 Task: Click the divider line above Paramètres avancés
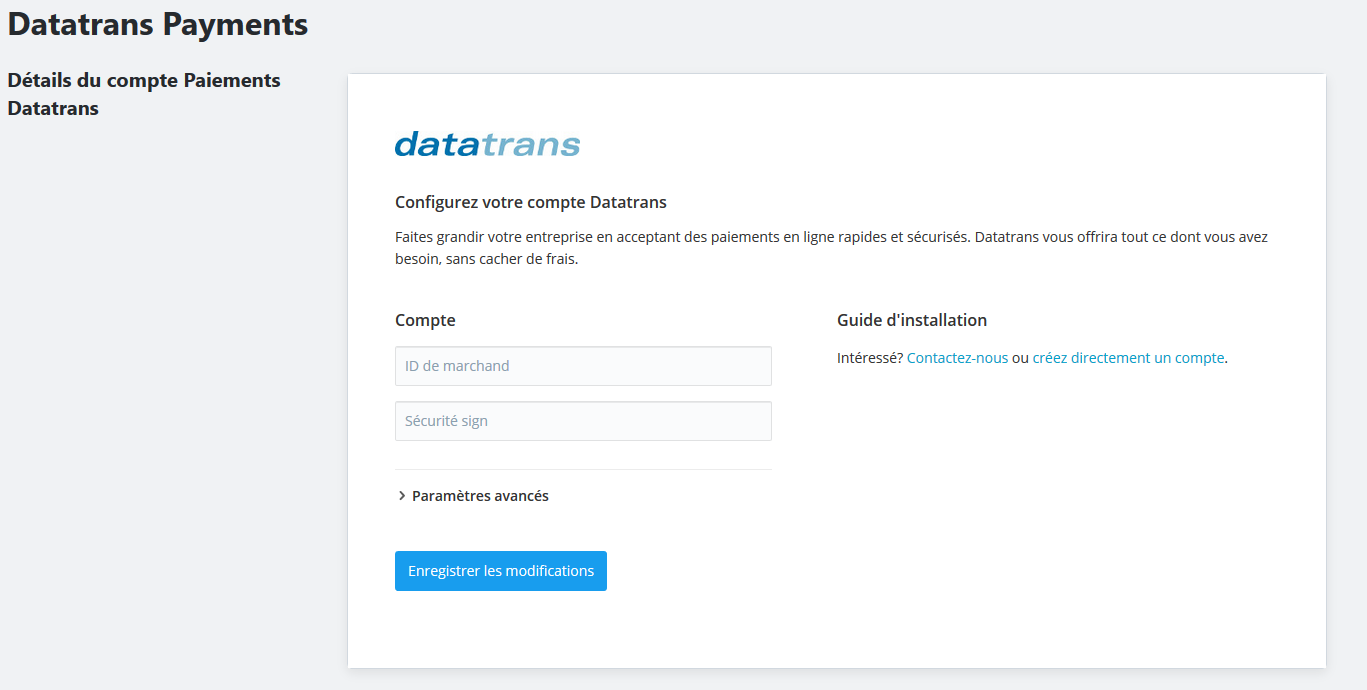click(583, 470)
